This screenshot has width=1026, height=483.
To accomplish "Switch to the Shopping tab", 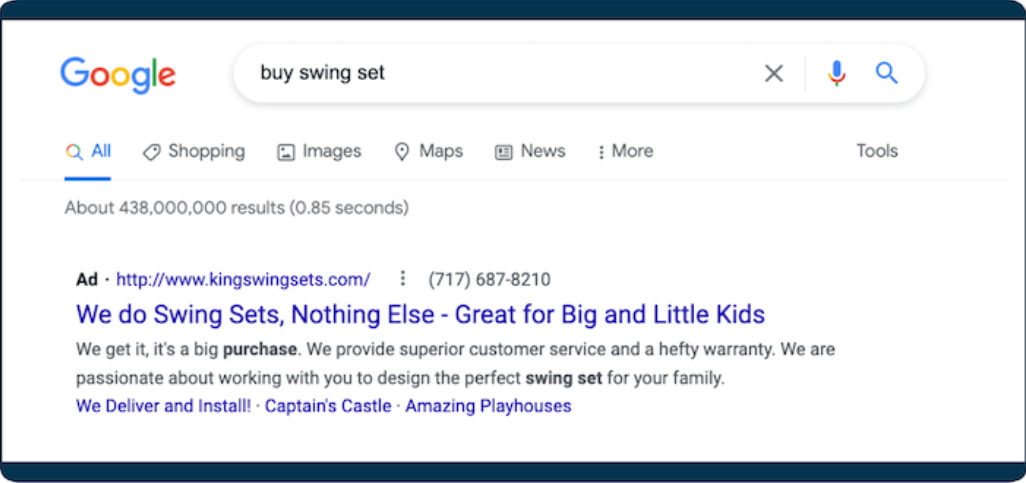I will pos(194,152).
